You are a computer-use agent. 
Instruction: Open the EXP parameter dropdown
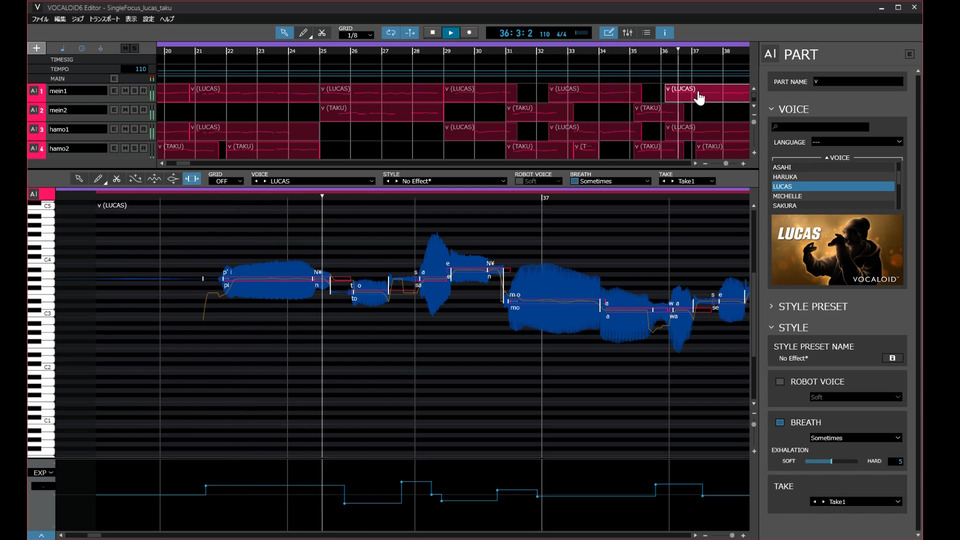point(42,473)
